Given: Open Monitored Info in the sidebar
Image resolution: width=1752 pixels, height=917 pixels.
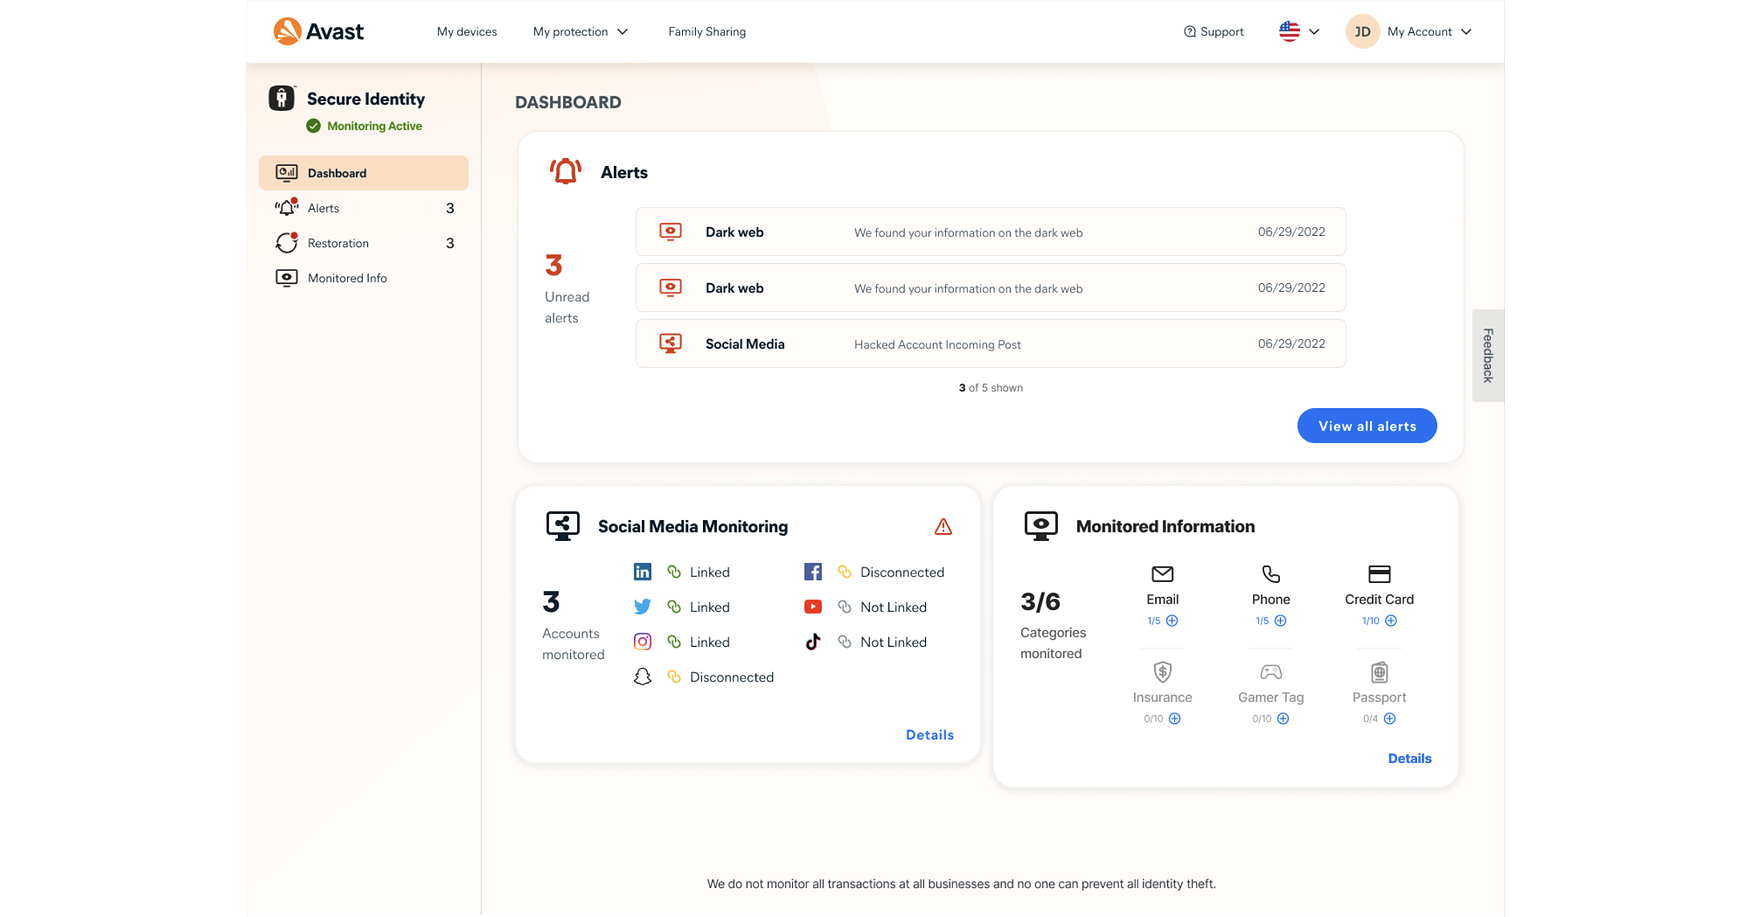Looking at the screenshot, I should (x=364, y=278).
